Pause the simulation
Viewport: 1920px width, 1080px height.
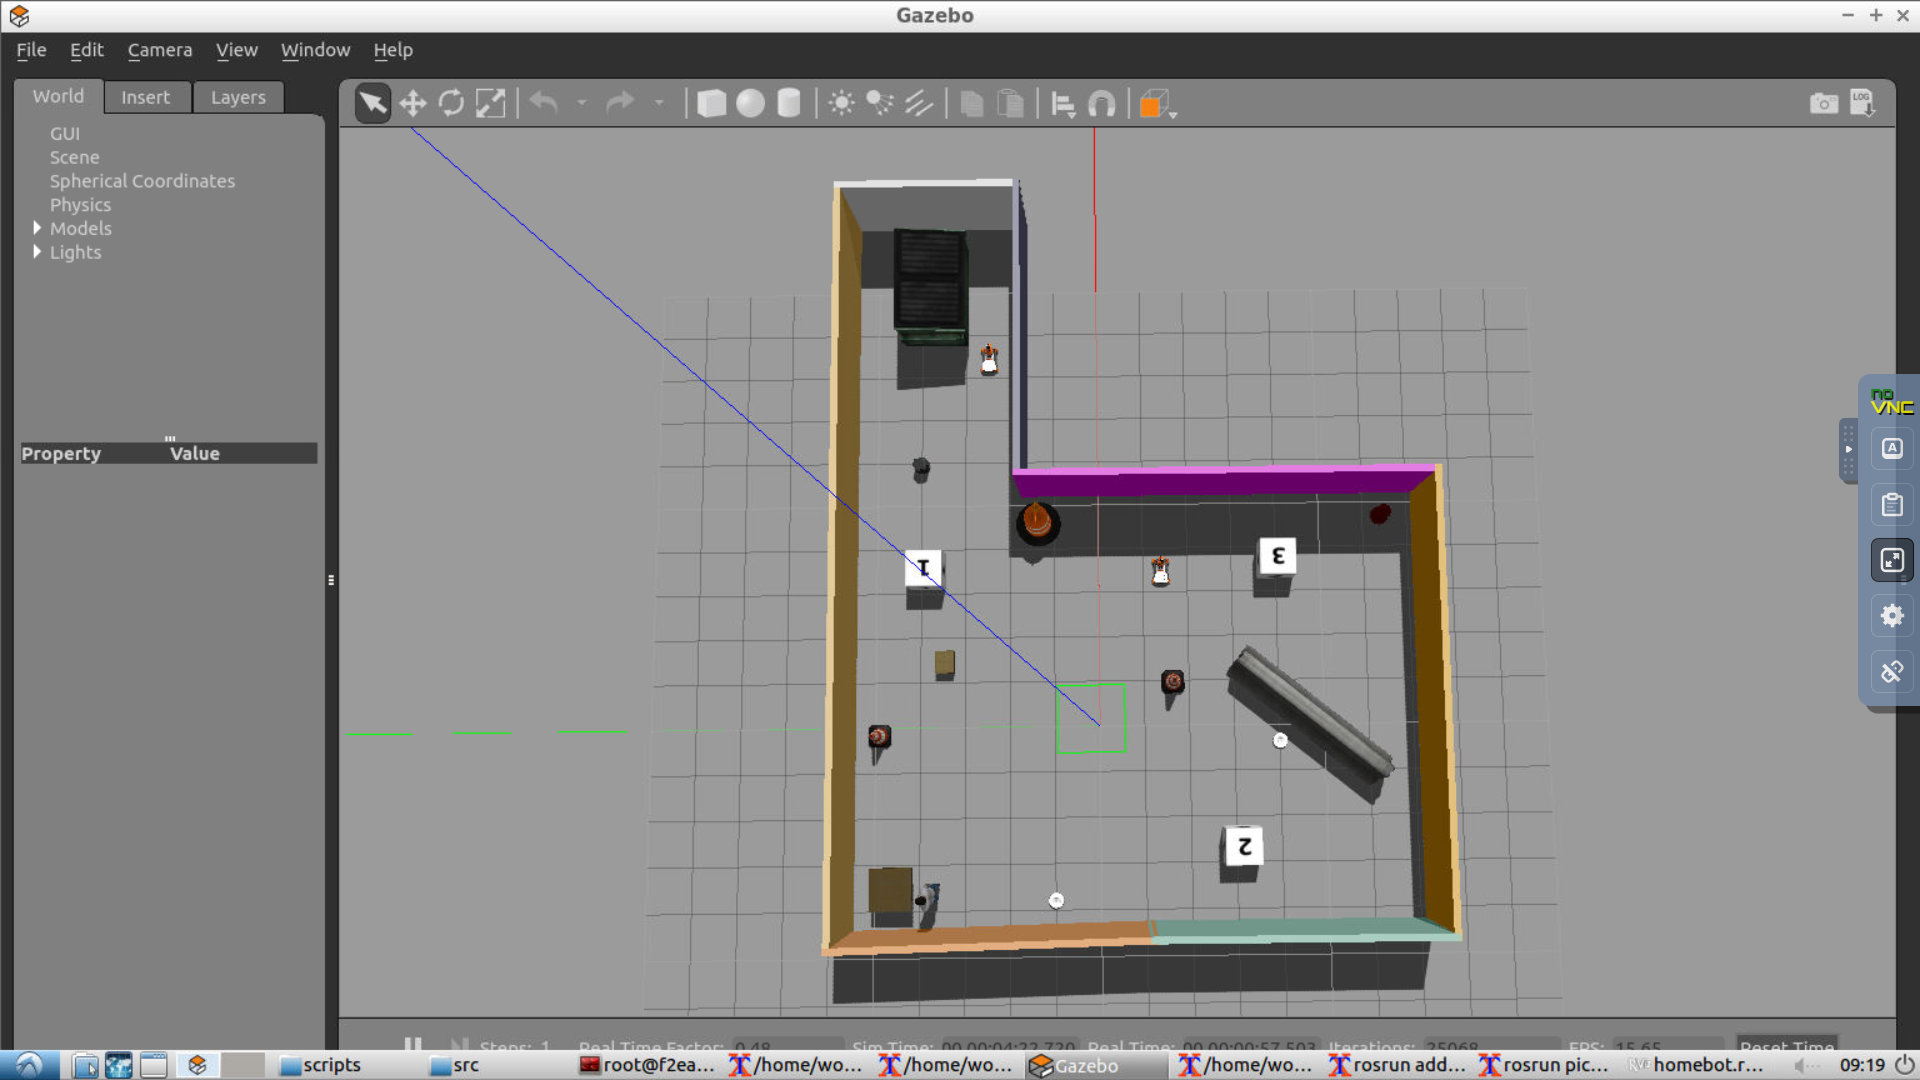[x=412, y=1044]
